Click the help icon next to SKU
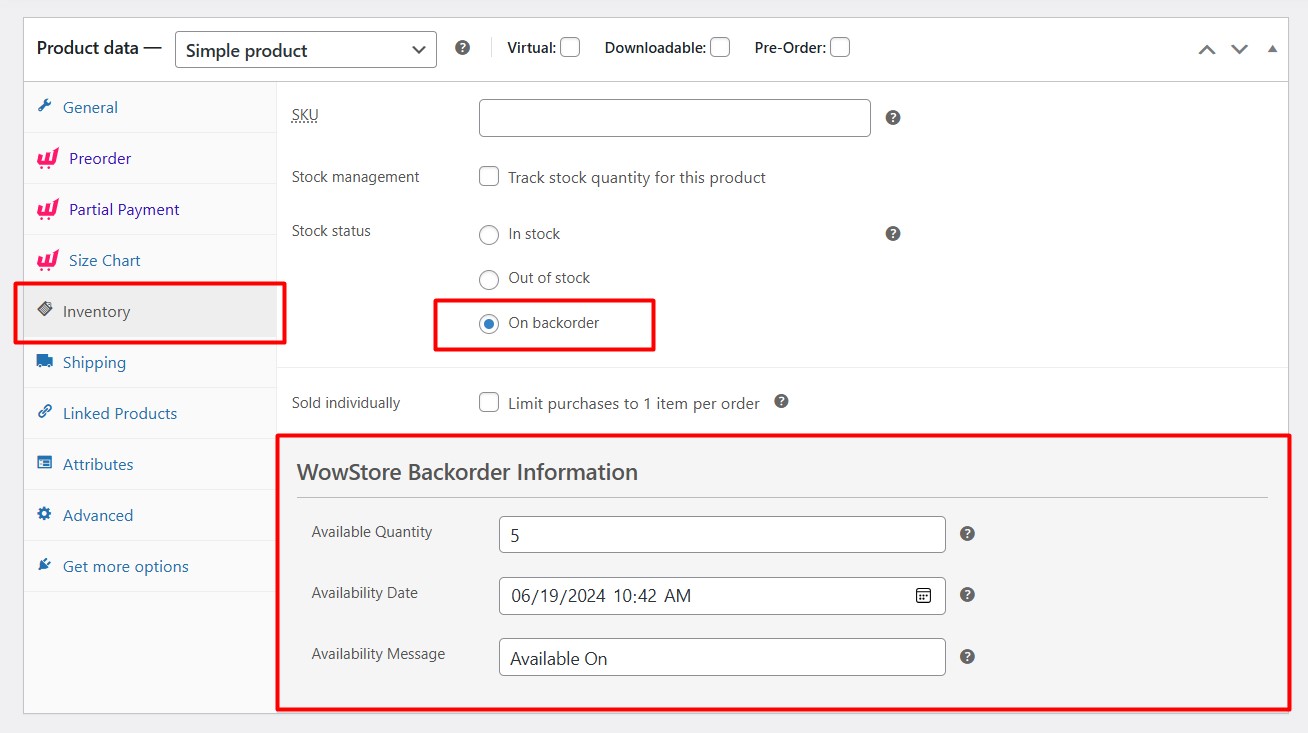The width and height of the screenshot is (1308, 733). [x=892, y=117]
